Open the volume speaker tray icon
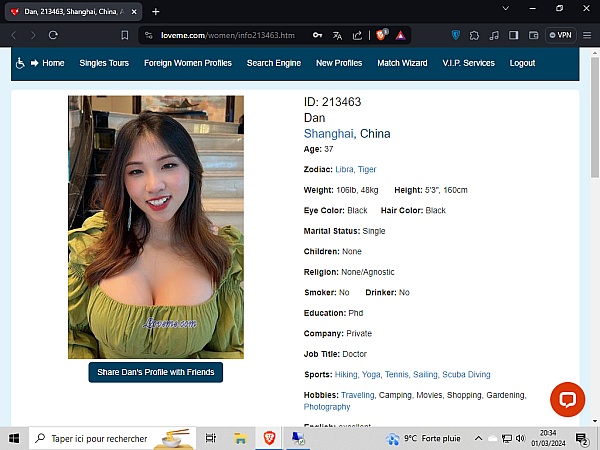Viewport: 600px width, 450px height. click(x=520, y=439)
